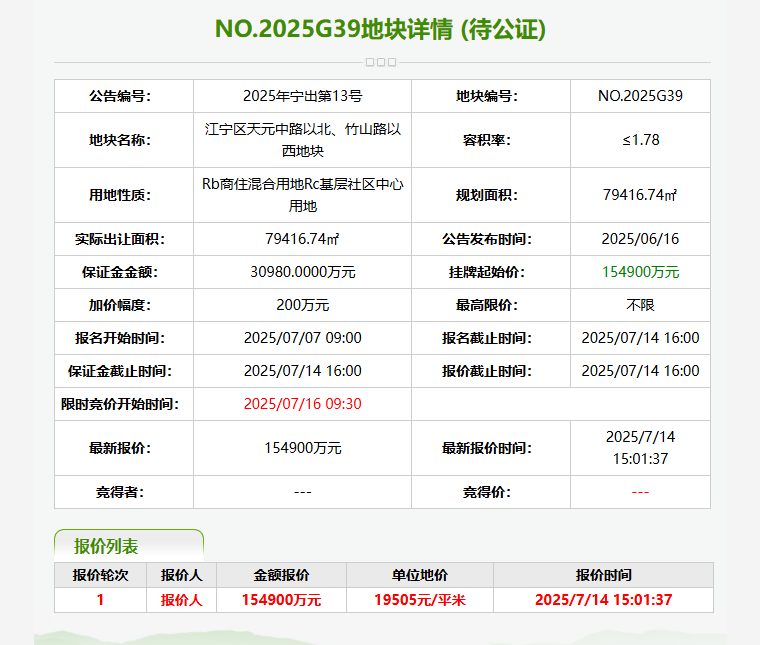Screen dimensions: 760x645
Task: Select the 地块编号 value NO.2025G39
Action: (x=640, y=96)
